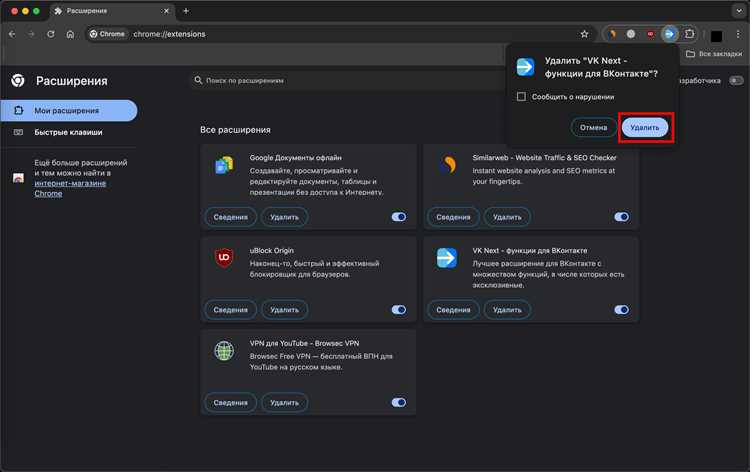Viewport: 750px width, 472px height.
Task: Disable the Similarweb extension switch
Action: [x=621, y=217]
